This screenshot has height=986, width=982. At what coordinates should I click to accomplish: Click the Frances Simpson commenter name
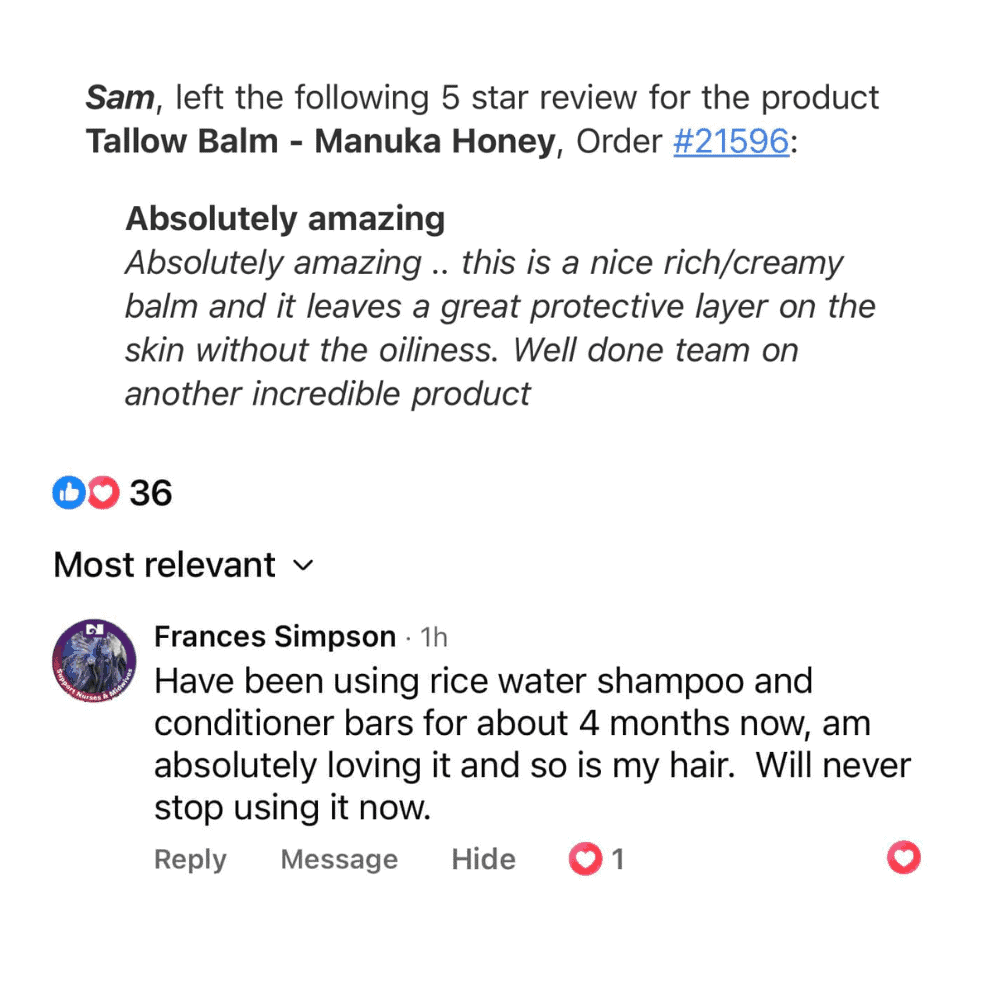point(275,637)
